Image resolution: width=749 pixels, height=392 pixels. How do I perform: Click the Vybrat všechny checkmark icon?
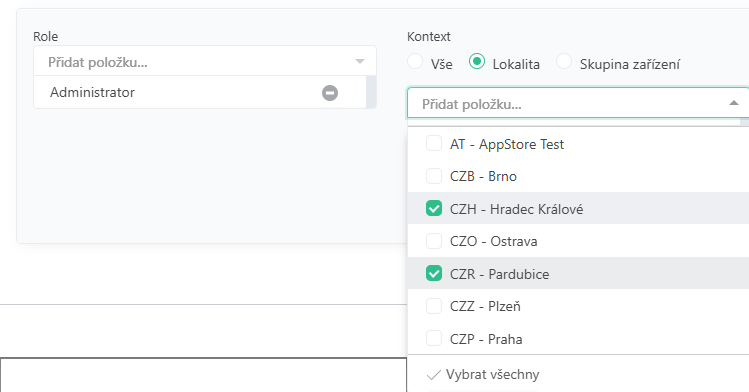coord(433,375)
